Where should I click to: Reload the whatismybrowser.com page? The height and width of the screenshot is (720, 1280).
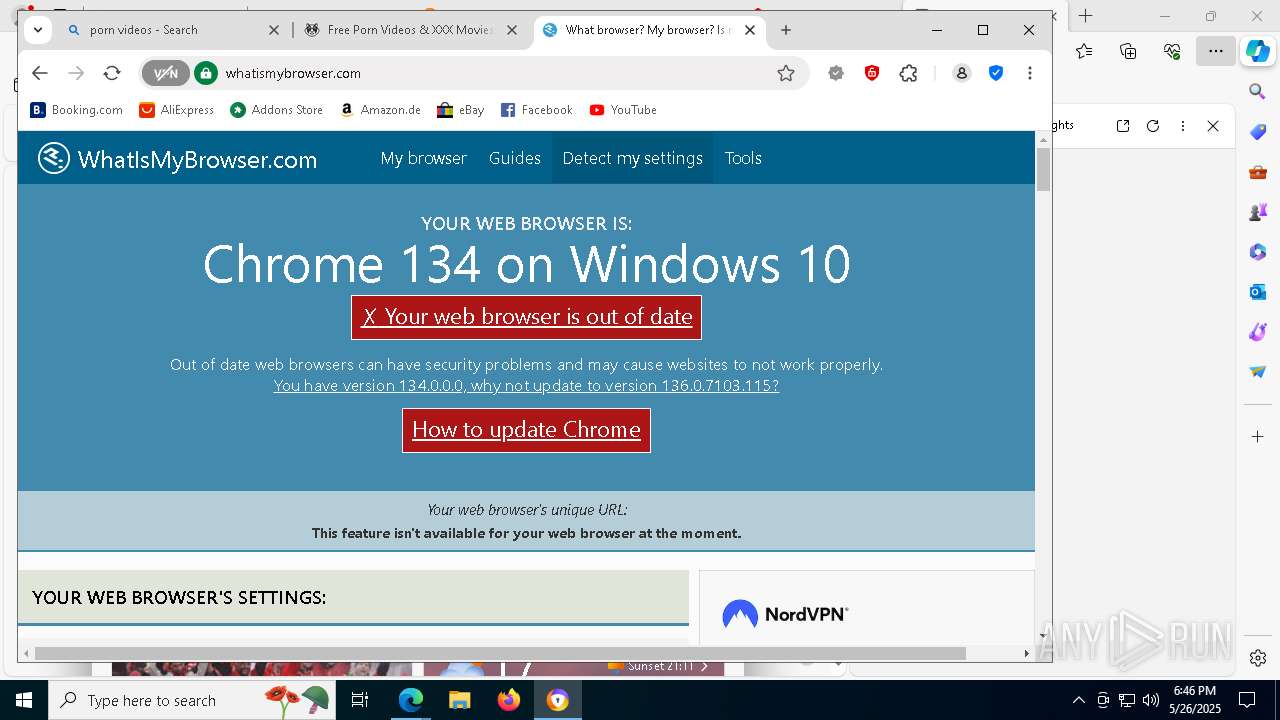112,73
